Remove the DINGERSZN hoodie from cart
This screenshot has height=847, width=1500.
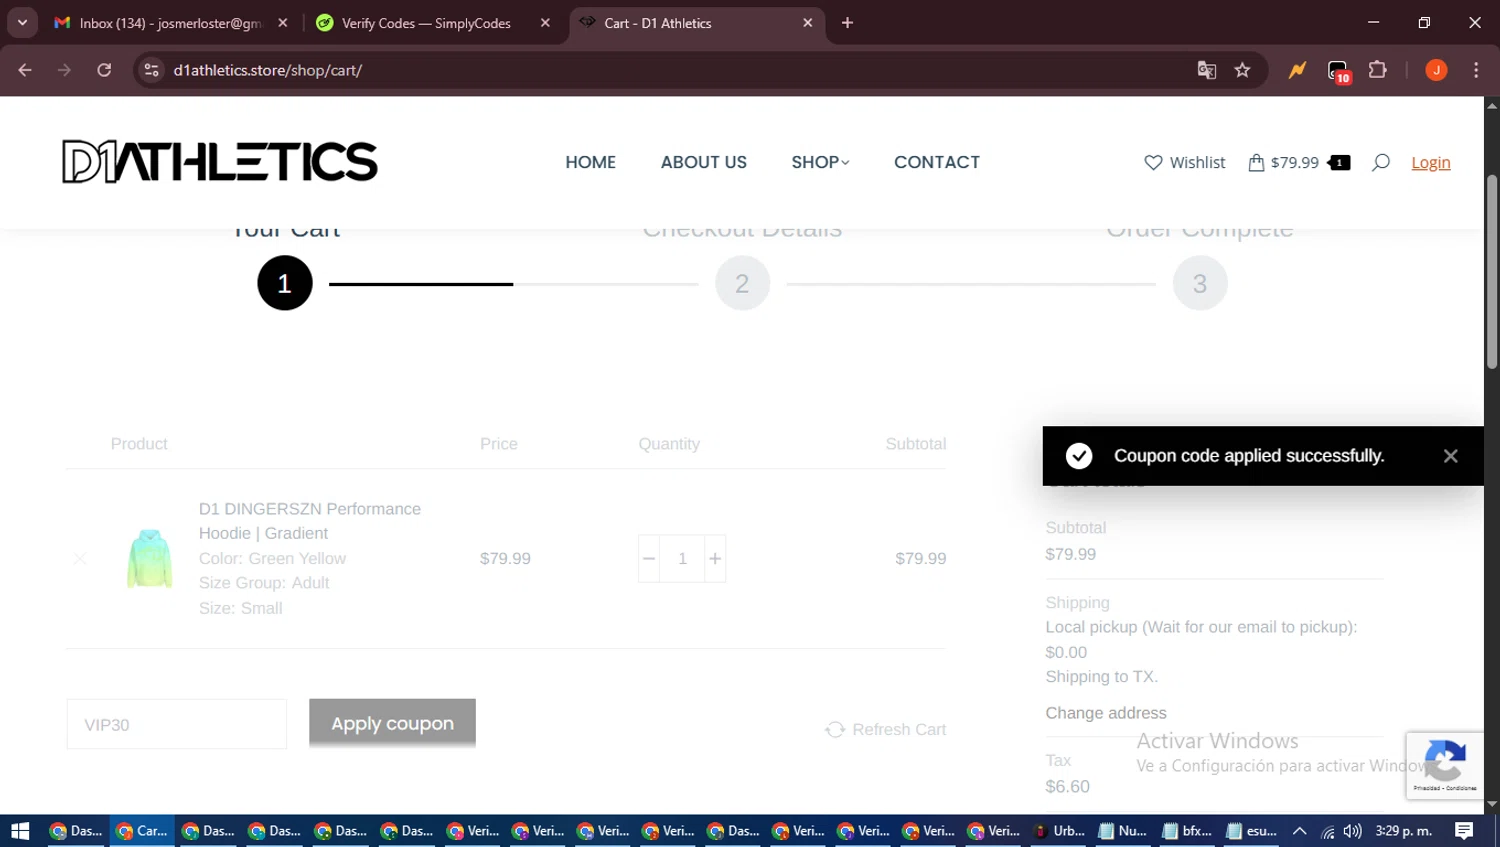click(80, 558)
